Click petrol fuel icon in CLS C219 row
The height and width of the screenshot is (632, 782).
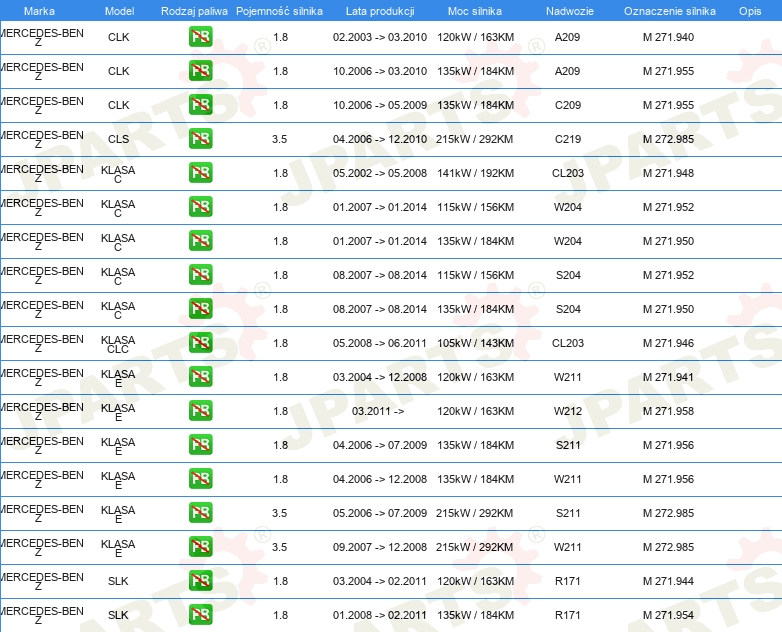pos(200,139)
